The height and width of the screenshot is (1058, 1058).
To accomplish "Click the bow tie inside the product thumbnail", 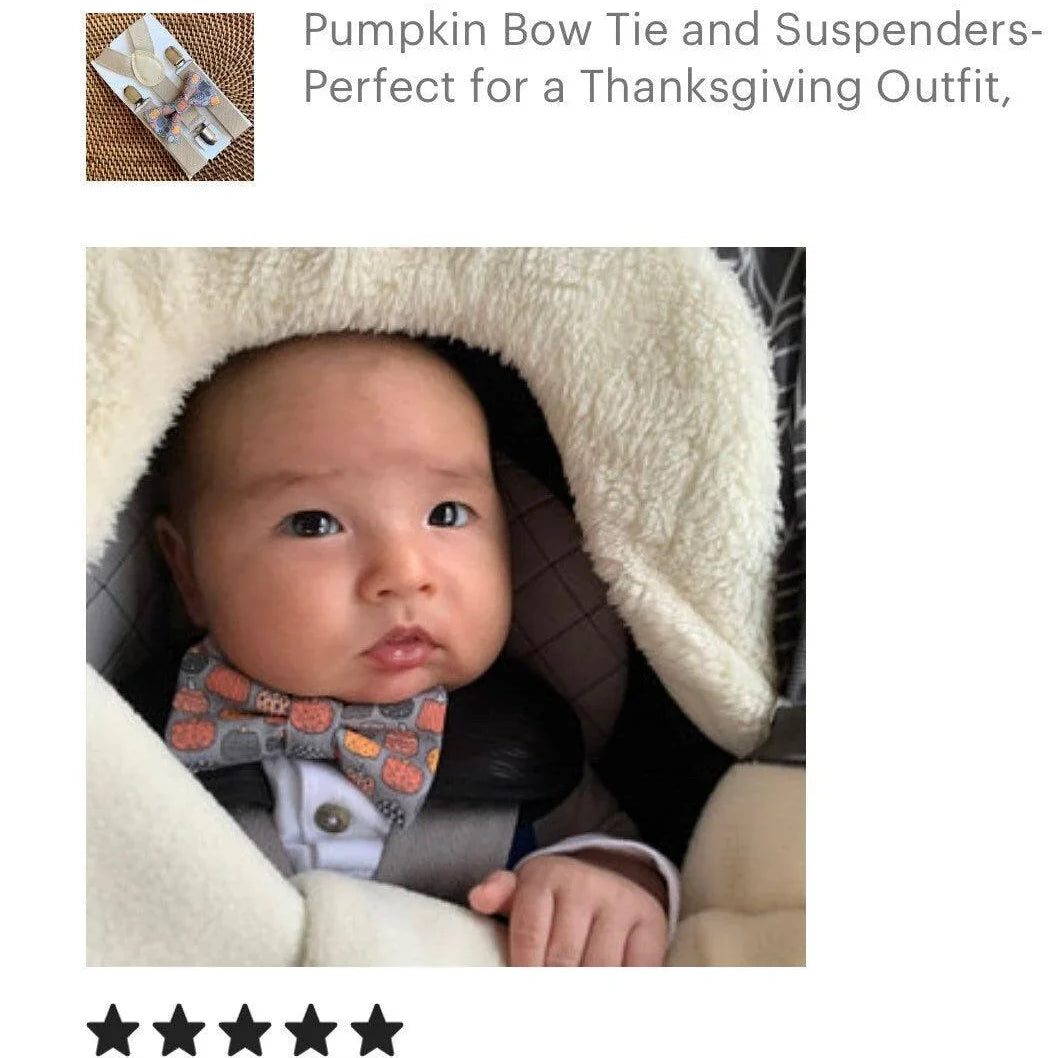I will click(183, 103).
